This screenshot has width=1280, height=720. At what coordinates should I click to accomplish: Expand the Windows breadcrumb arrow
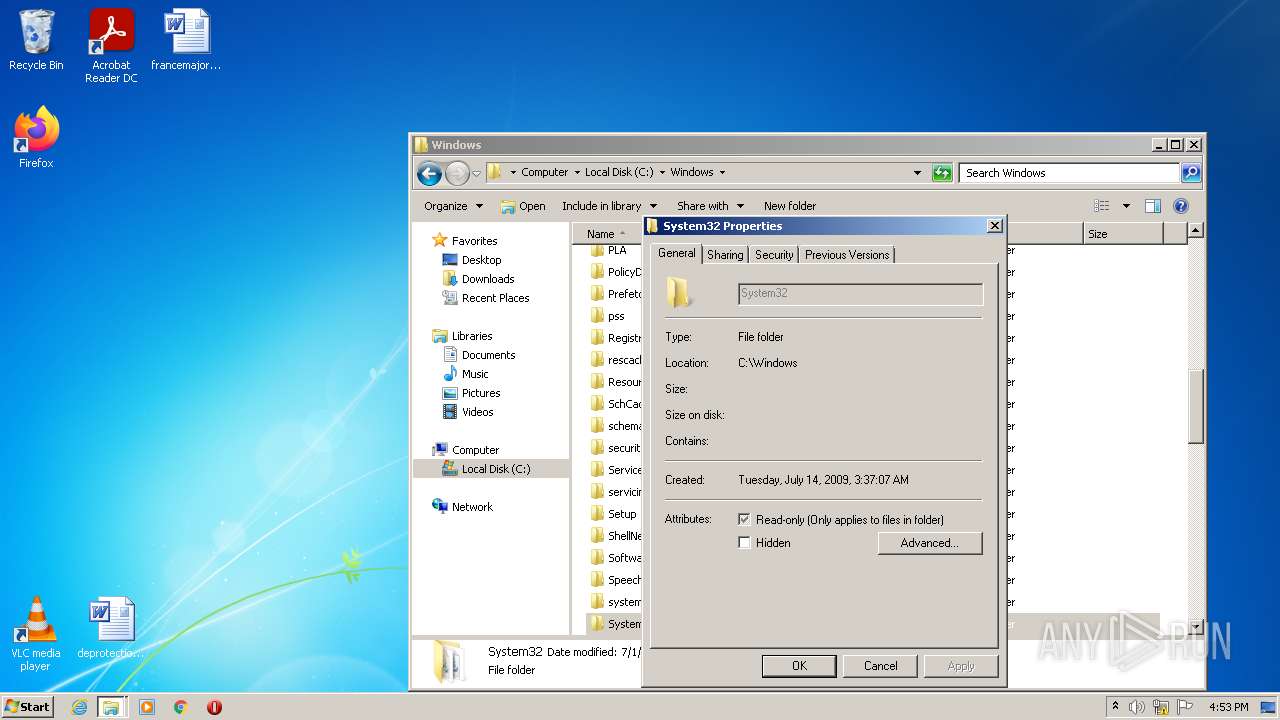(722, 172)
